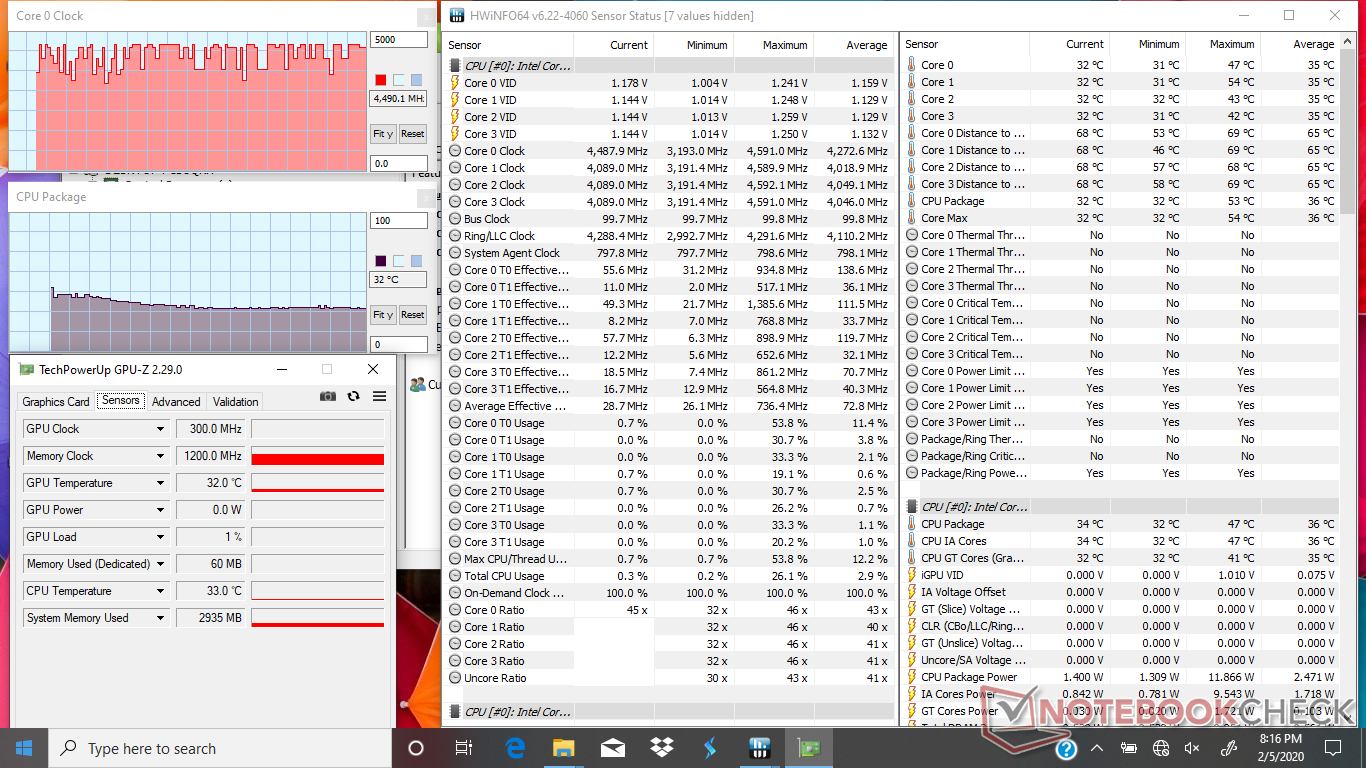Open the System Memory Used dropdown
Viewport: 1366px width, 768px height.
click(x=160, y=618)
